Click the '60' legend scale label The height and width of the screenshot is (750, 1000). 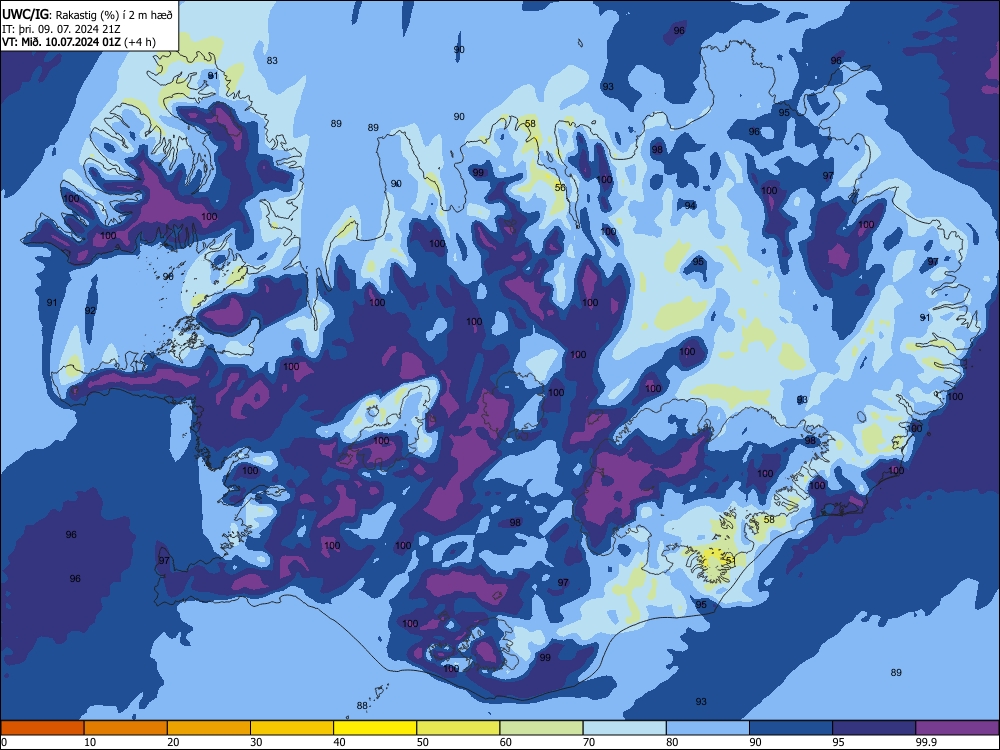coord(506,742)
